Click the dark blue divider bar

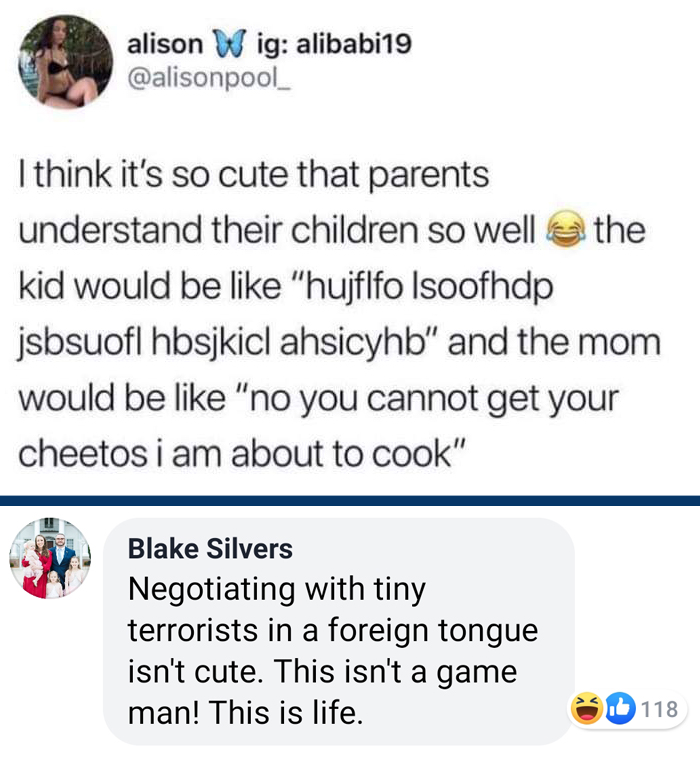350,500
